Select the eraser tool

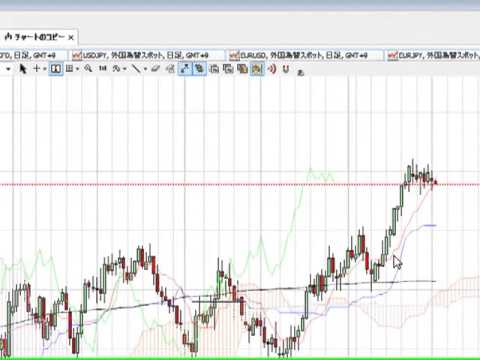click(x=156, y=69)
